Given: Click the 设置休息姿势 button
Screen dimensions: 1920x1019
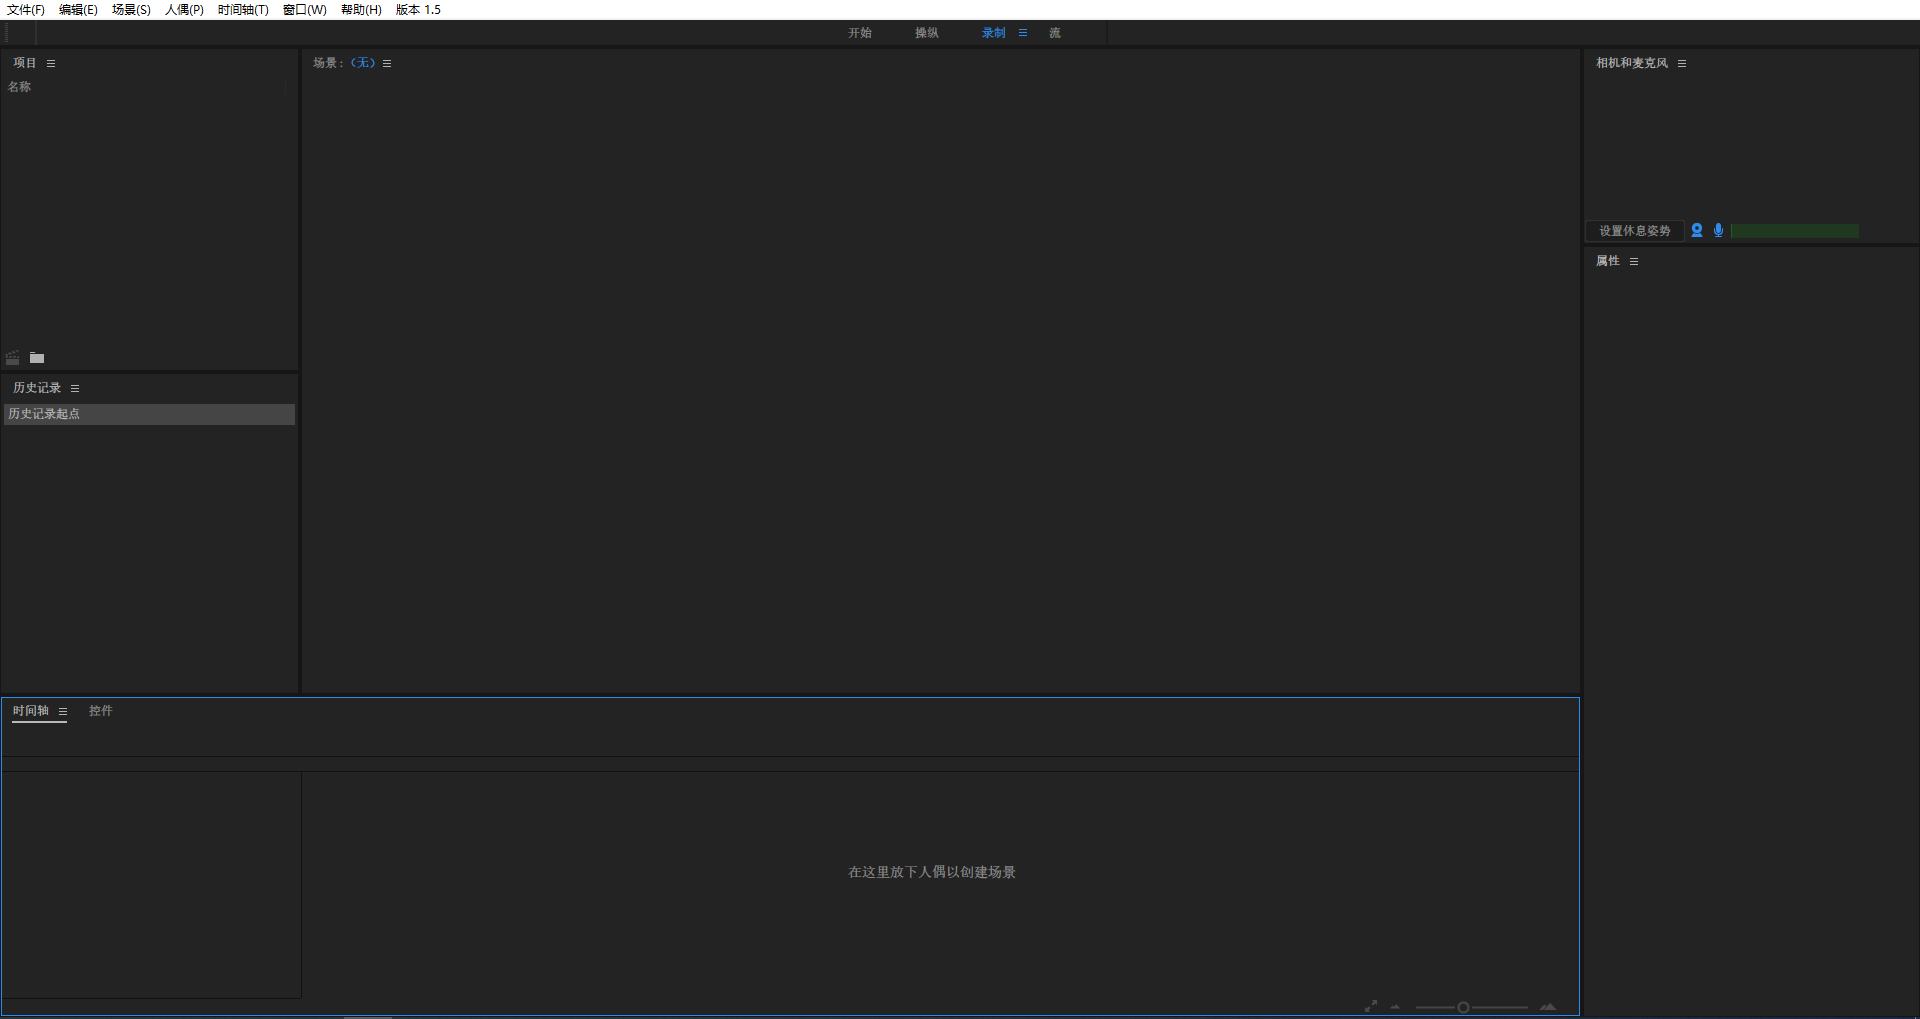Looking at the screenshot, I should click(1634, 231).
